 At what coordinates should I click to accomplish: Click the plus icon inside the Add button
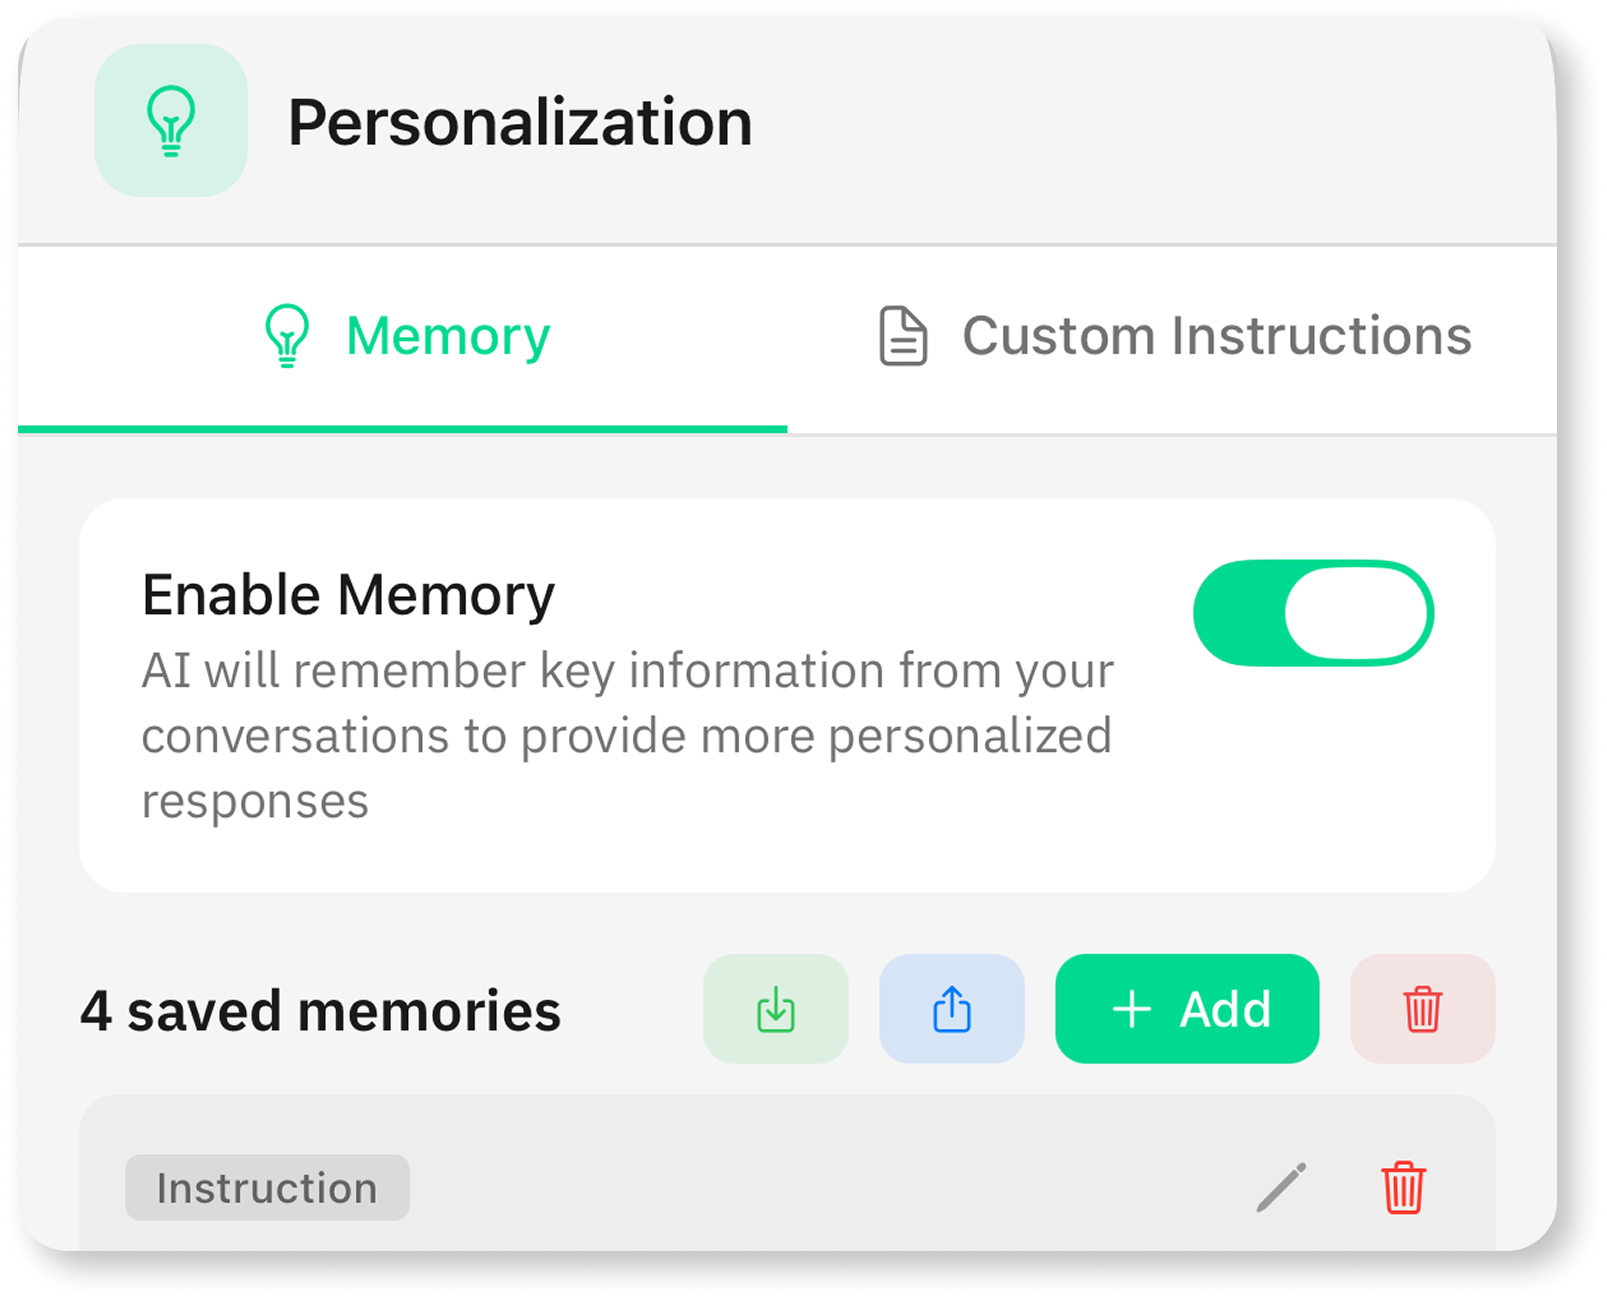[x=1132, y=1010]
